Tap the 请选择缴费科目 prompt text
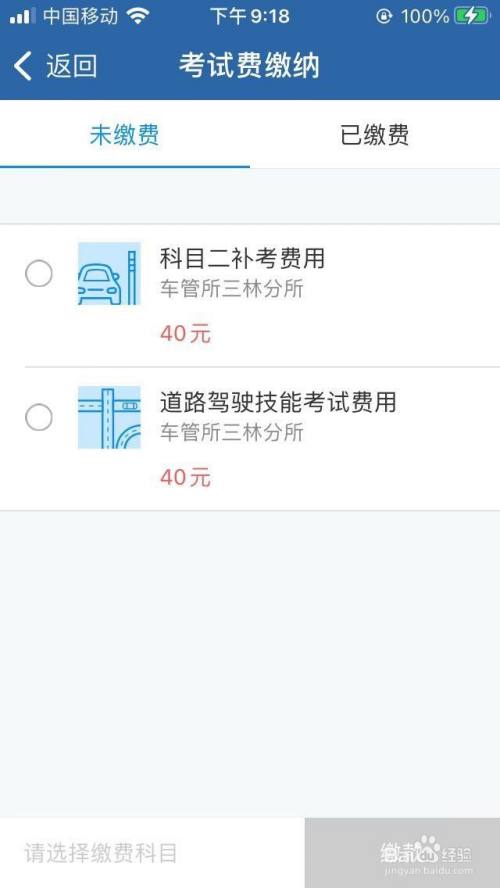This screenshot has height=888, width=500. pyautogui.click(x=101, y=853)
